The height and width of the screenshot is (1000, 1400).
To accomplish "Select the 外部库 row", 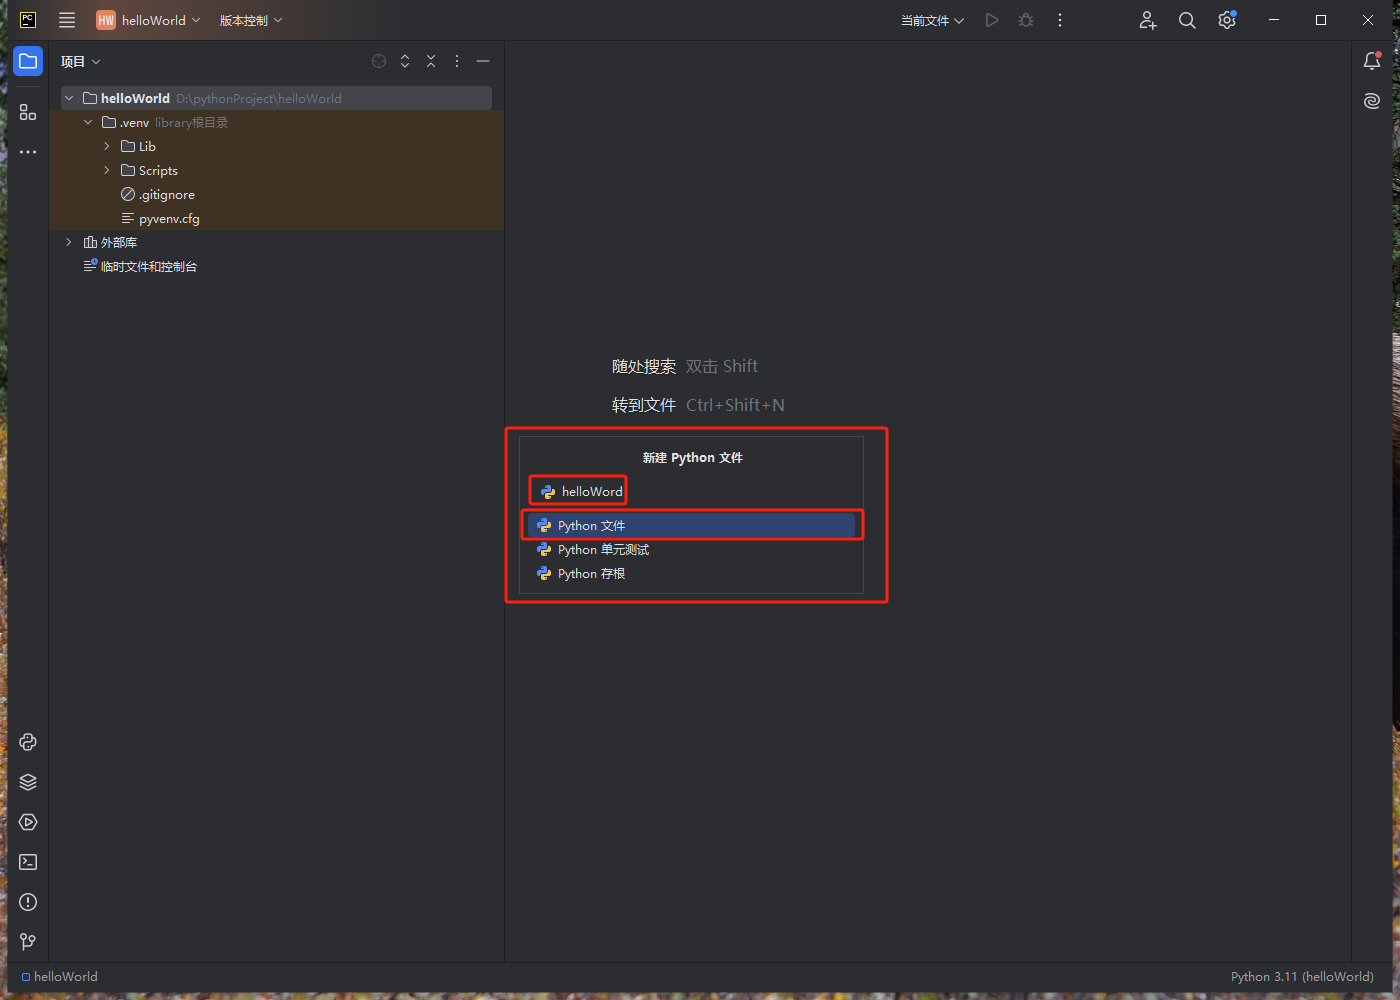I will coord(276,242).
